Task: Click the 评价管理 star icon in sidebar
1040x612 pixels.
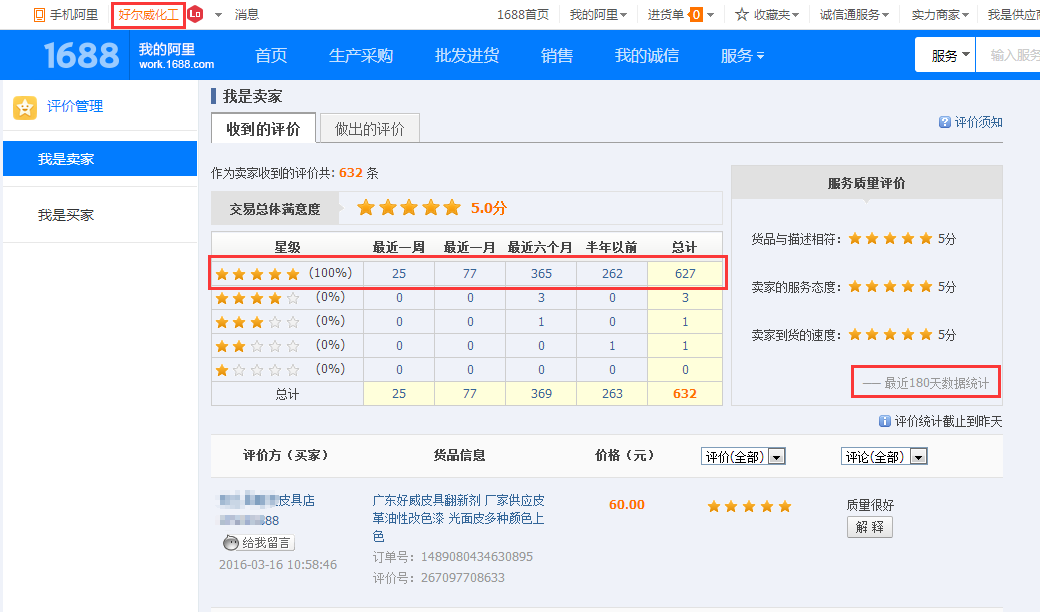Action: pos(25,107)
